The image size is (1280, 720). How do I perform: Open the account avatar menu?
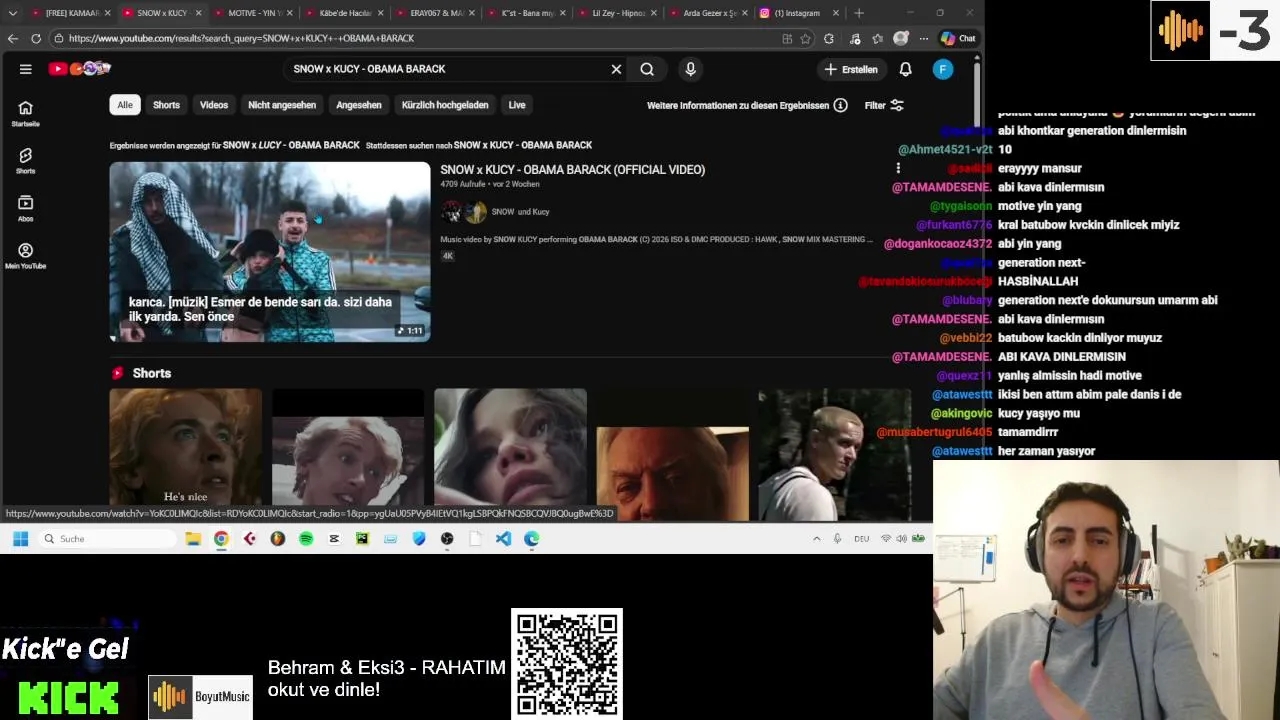coord(943,69)
